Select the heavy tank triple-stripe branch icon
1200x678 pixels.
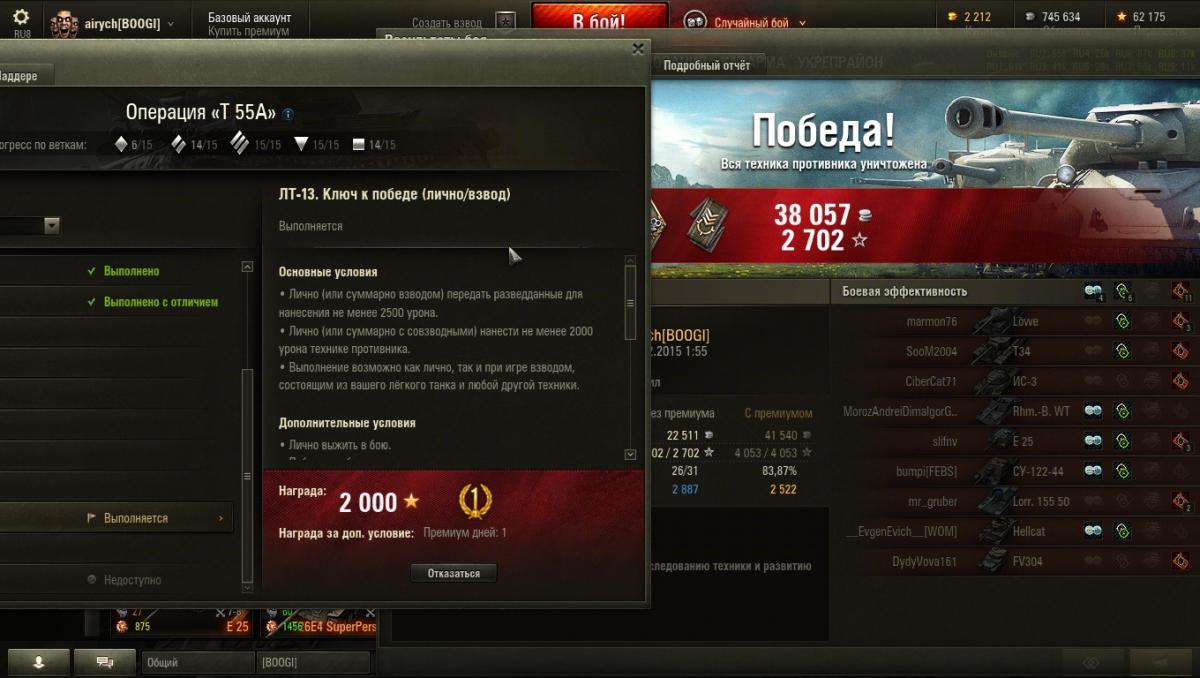point(240,143)
